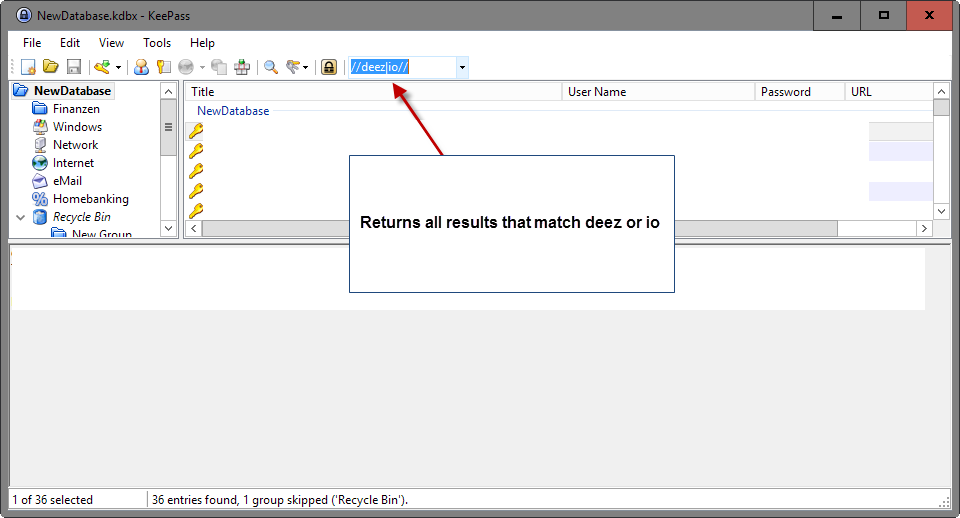Screen dimensions: 960x518
Task: Click the Perform Auto-Type toolbar icon
Action: [242, 68]
